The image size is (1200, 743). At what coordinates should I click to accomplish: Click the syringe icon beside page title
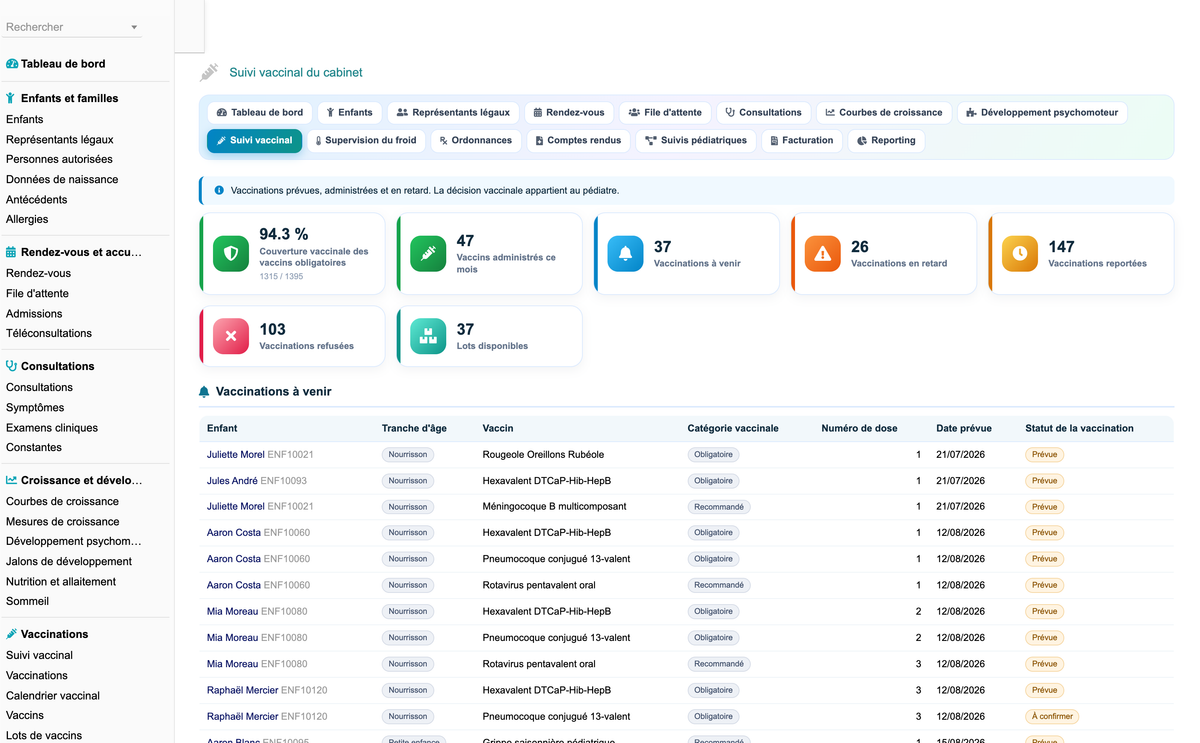(x=209, y=72)
